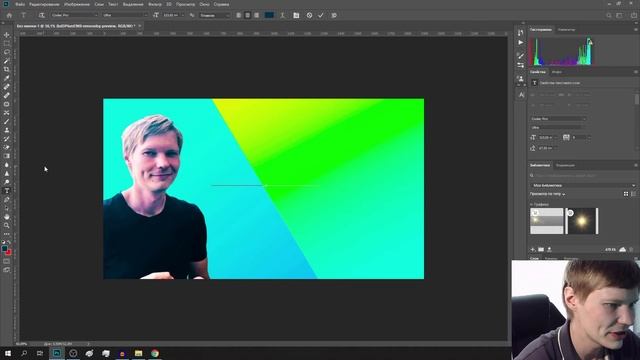Click the Home icon in options bar
This screenshot has width=640, height=360.
[x=9, y=15]
